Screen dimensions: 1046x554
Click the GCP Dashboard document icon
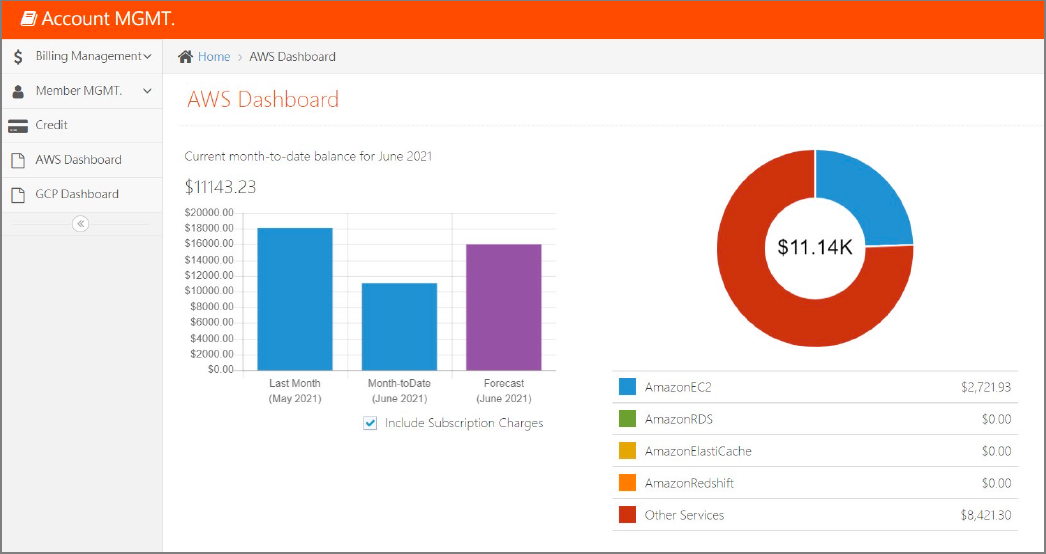18,195
